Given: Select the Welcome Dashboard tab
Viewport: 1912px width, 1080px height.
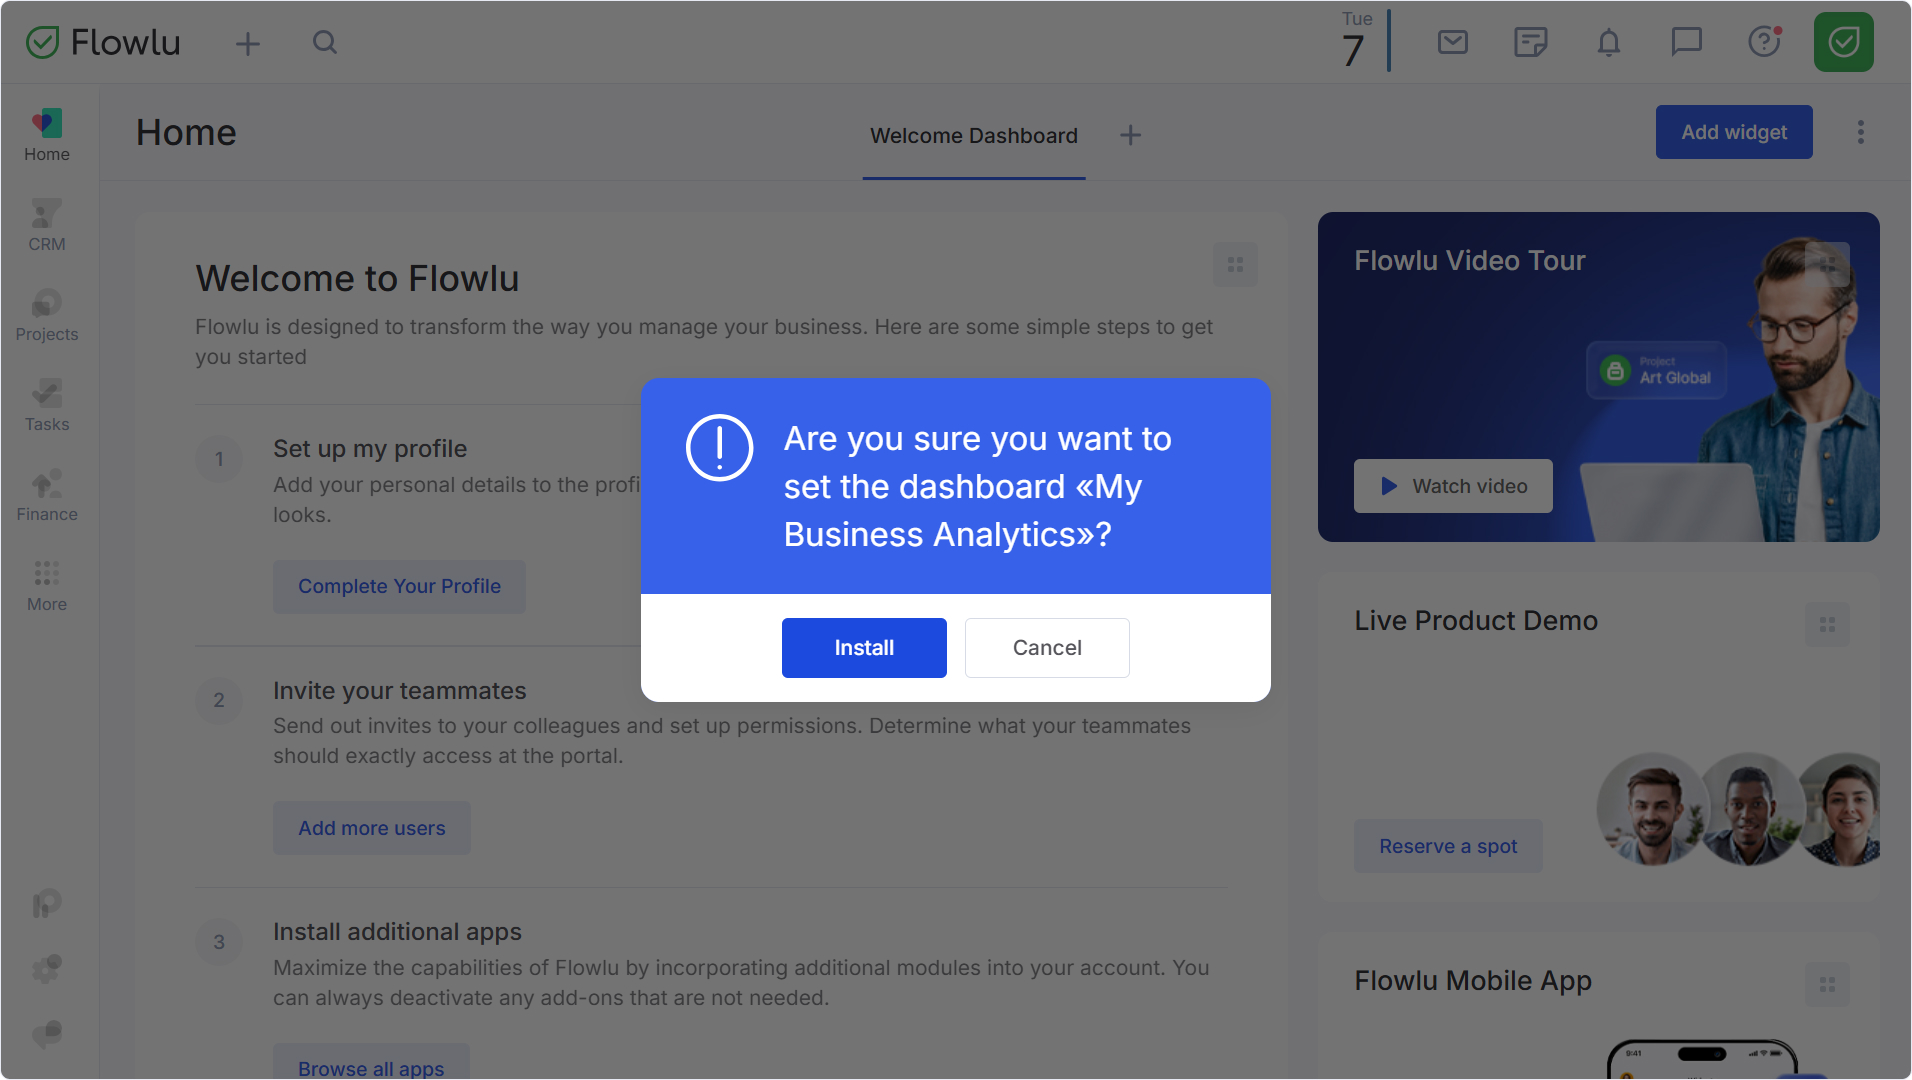Looking at the screenshot, I should (974, 136).
